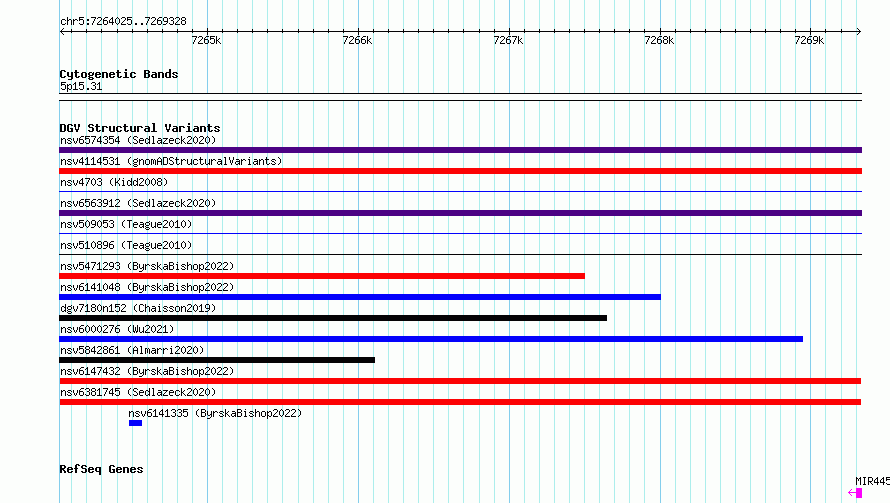Click the nsv6563912 purple variant bar
The width and height of the screenshot is (890, 503).
460,213
